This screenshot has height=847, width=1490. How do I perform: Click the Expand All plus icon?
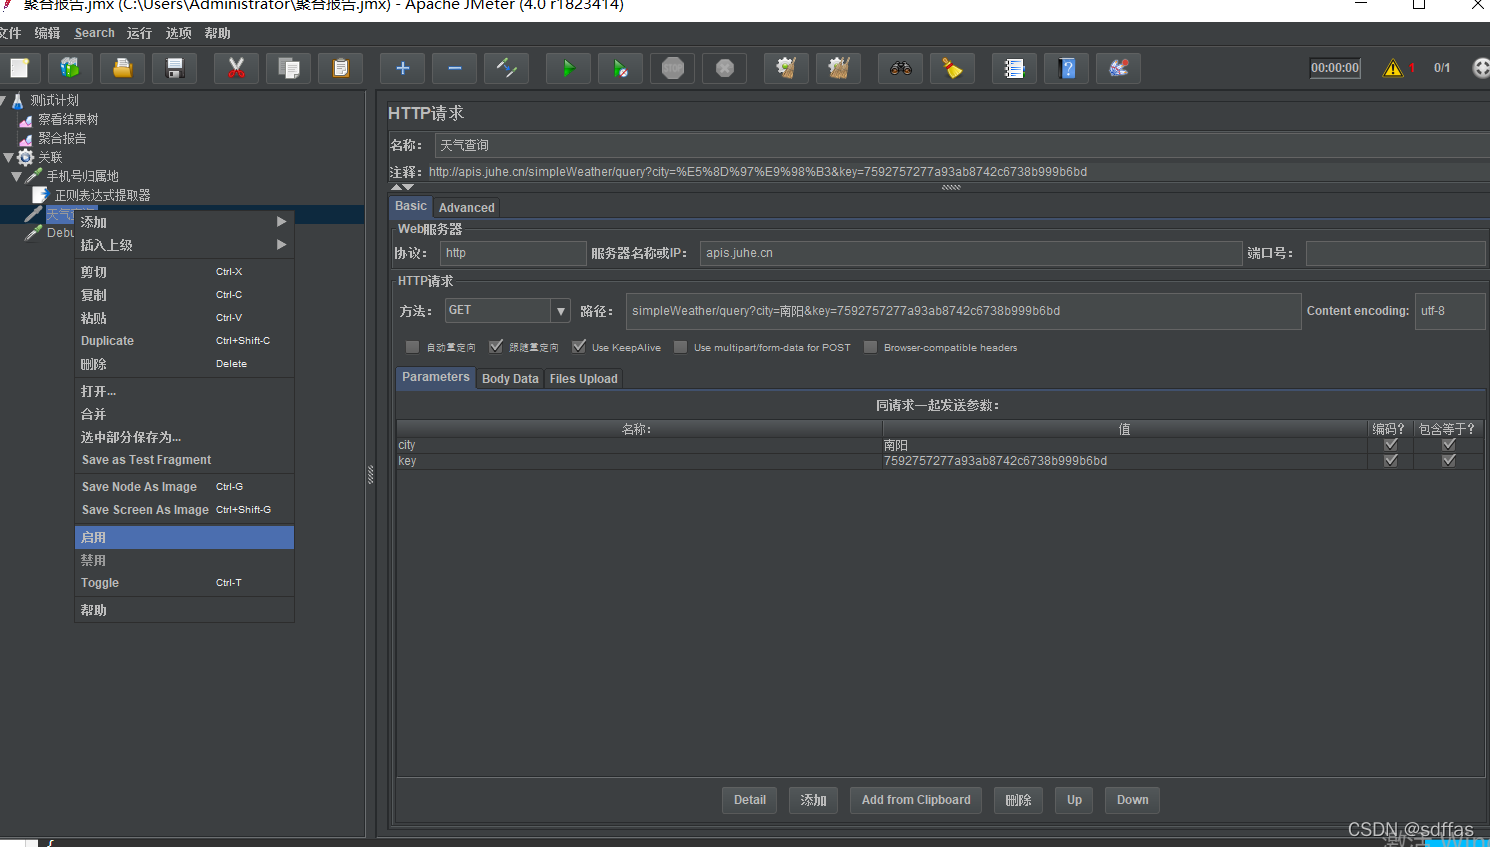[402, 68]
